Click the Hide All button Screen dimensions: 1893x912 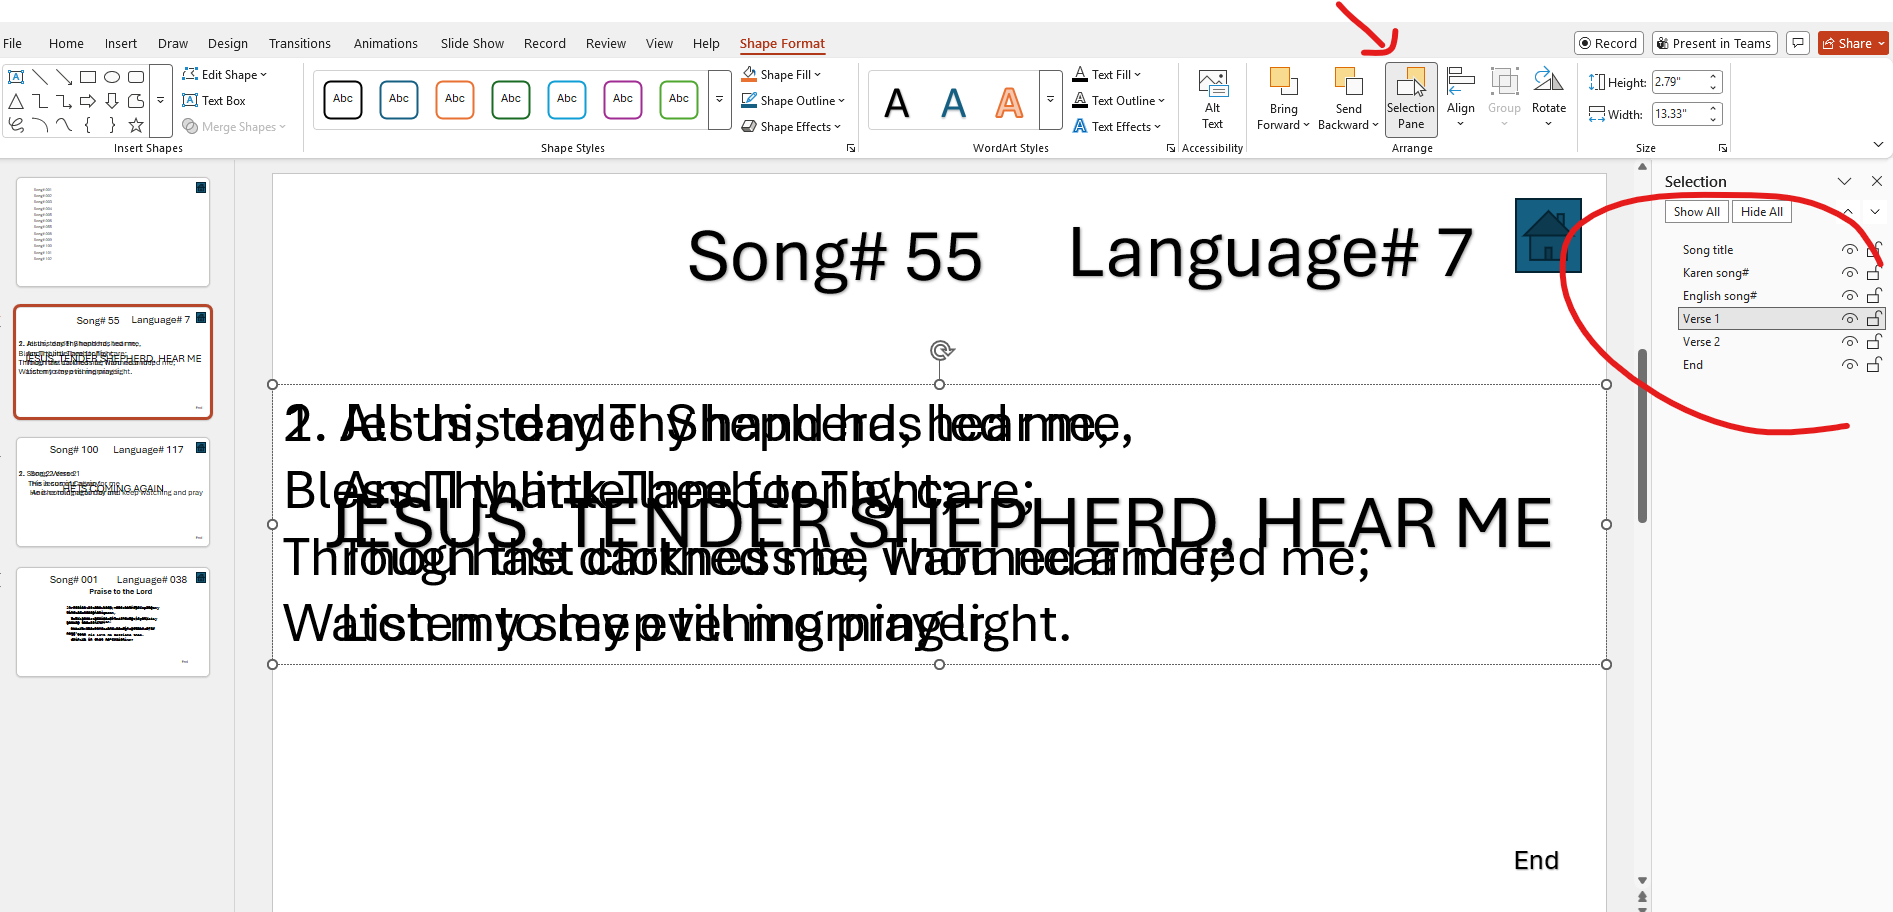pyautogui.click(x=1762, y=212)
